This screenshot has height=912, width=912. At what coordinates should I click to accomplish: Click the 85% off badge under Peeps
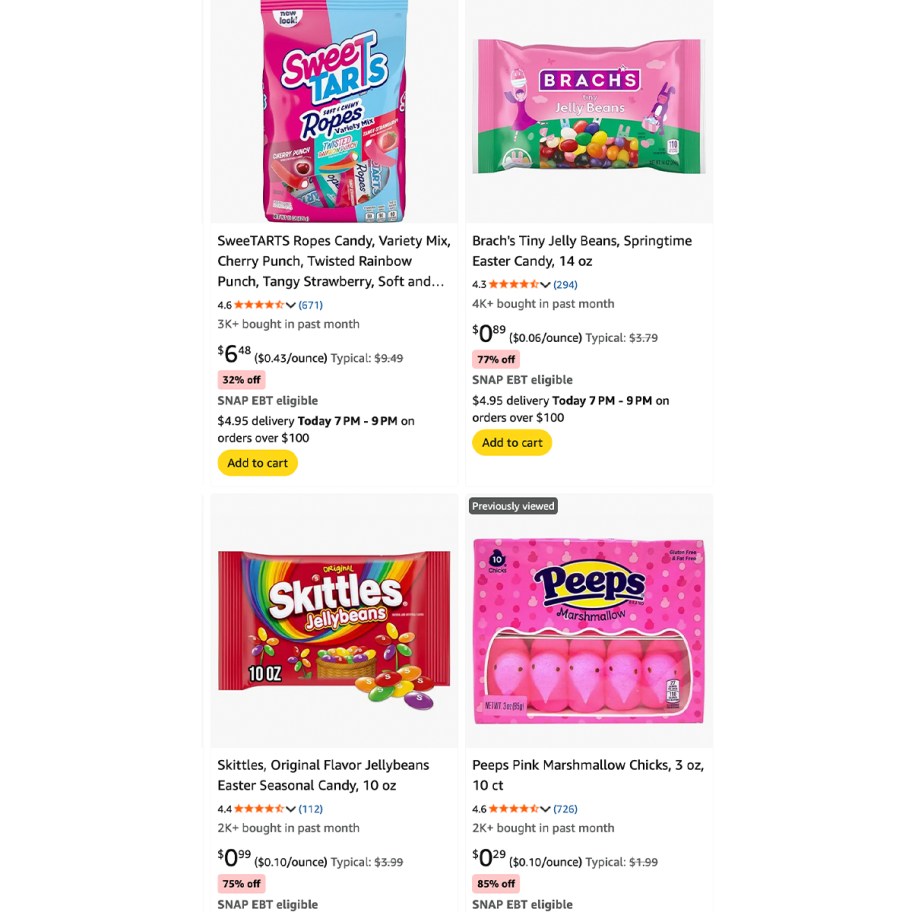(x=495, y=883)
